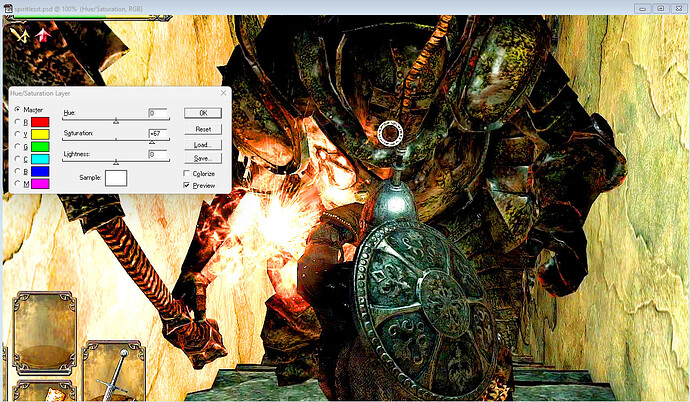Confirm with the OK button
The width and height of the screenshot is (690, 402).
coord(203,113)
